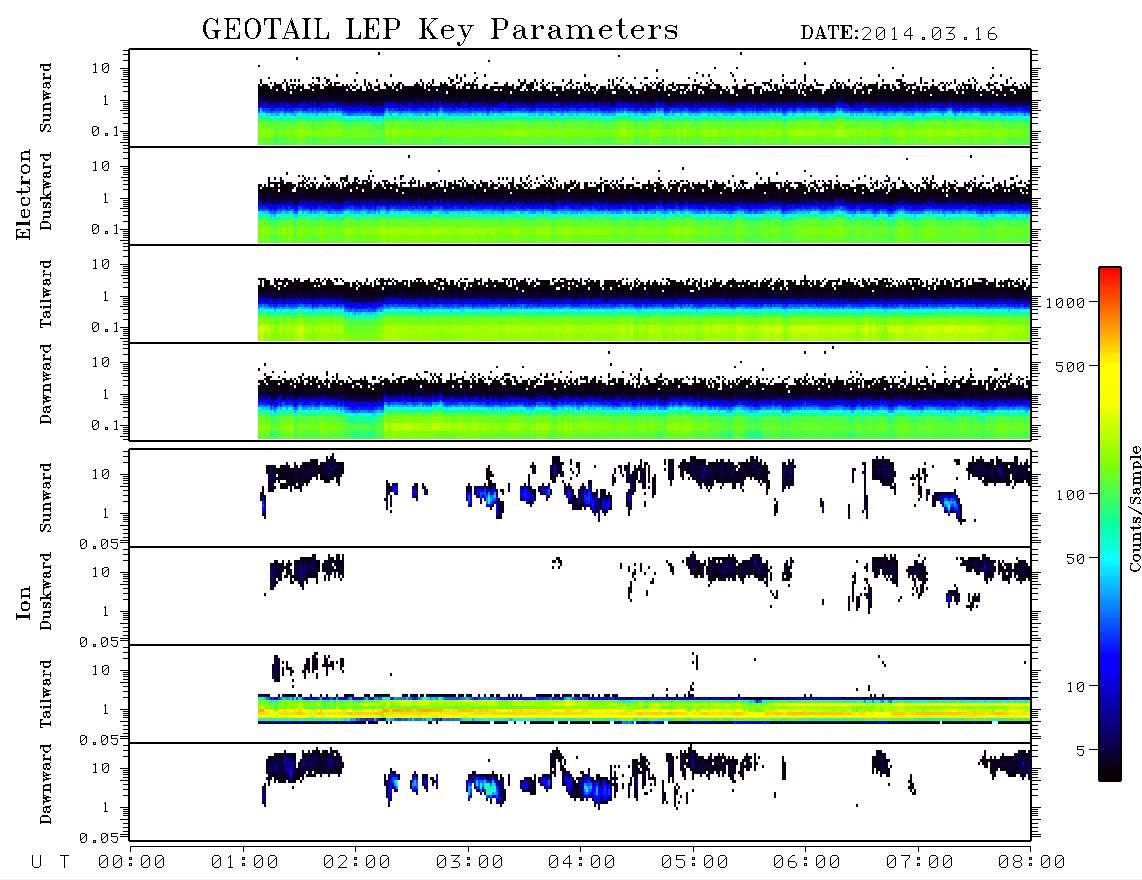Click the 0.1 tick label of Electron Sunward panel
The width and height of the screenshot is (1142, 880).
click(104, 132)
